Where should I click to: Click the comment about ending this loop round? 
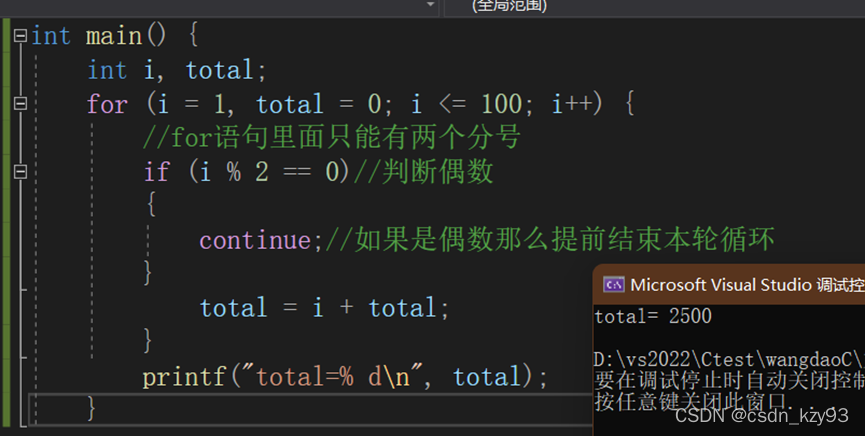(551, 240)
